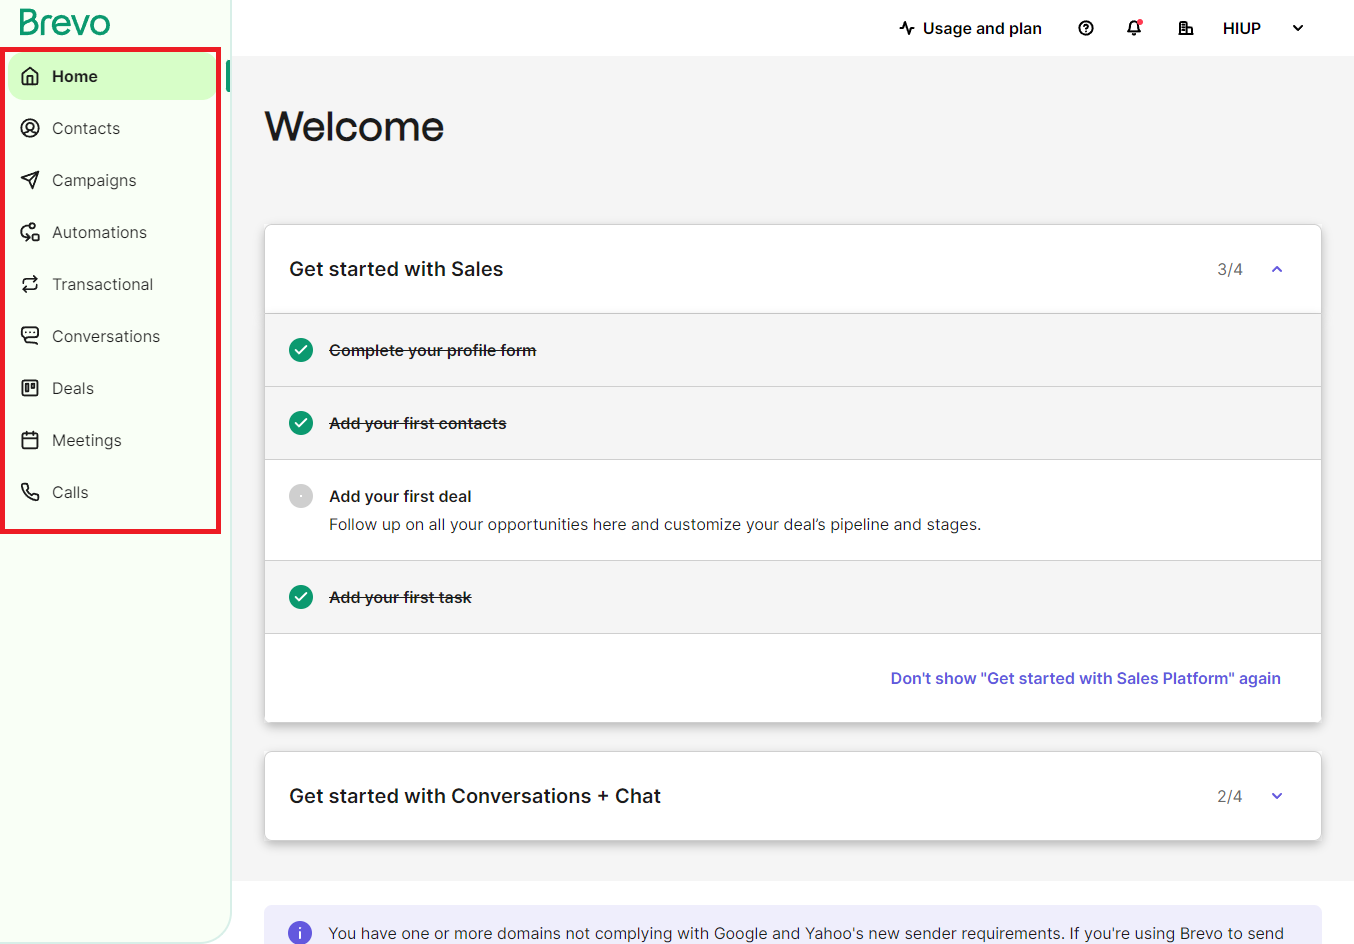Expand the Get started with Conversations + Chat section
Screen dimensions: 1354x944
click(1277, 796)
